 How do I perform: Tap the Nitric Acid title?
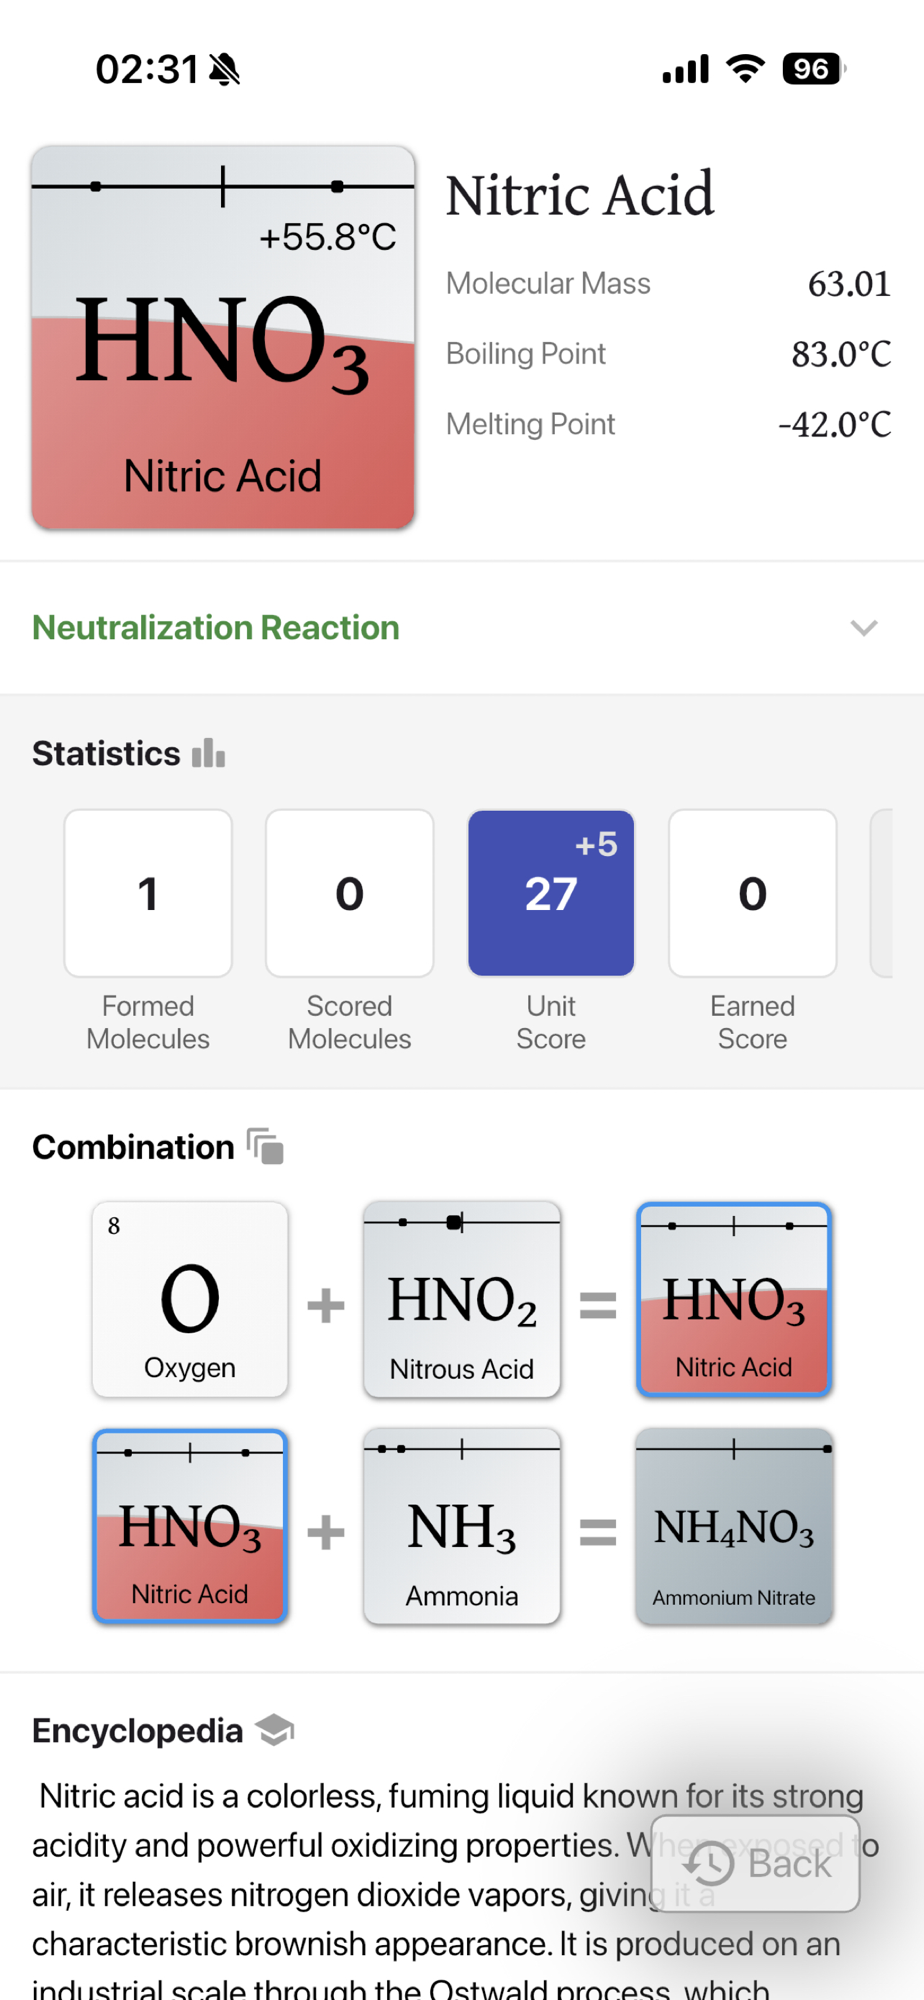pyautogui.click(x=580, y=195)
